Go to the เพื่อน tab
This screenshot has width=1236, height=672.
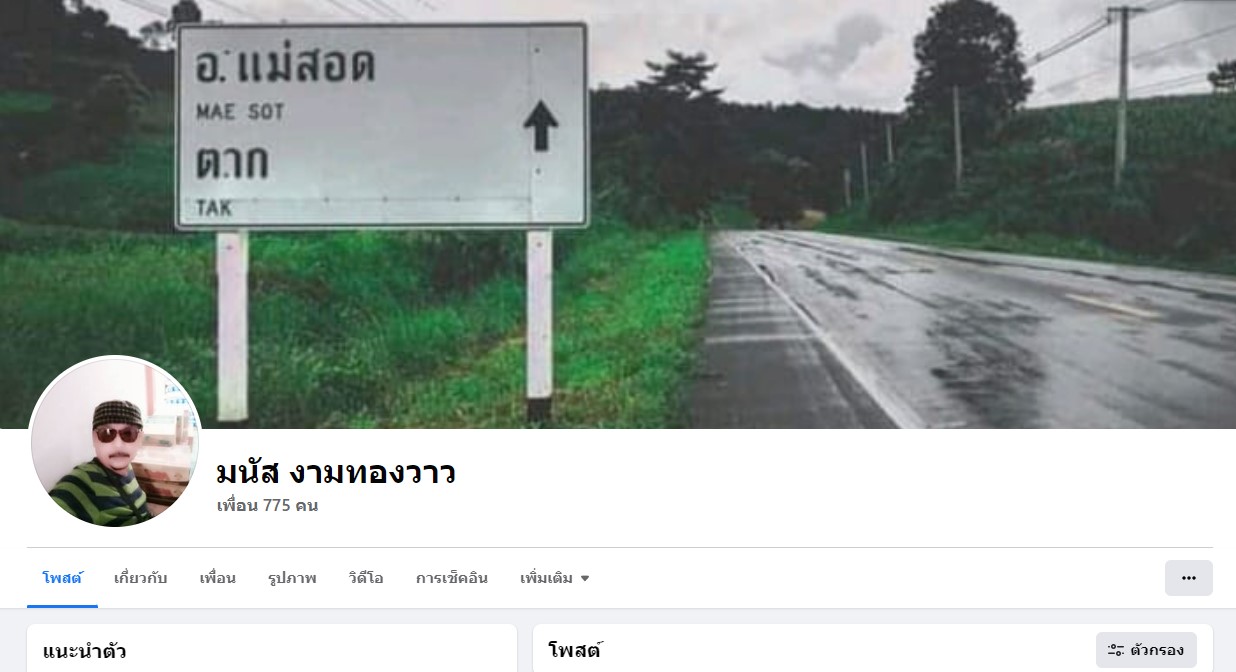(217, 578)
